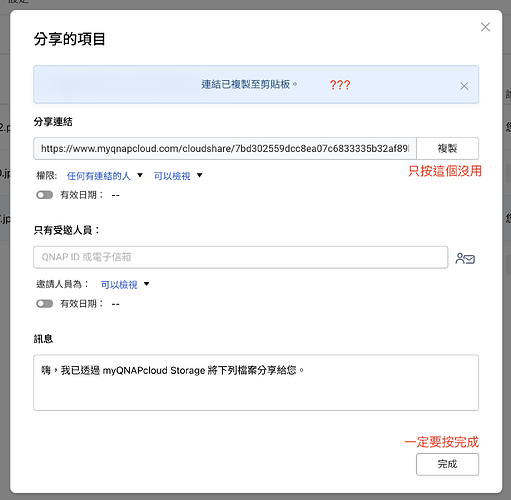Image resolution: width=511 pixels, height=500 pixels.
Task: Click the 只有受邀人員 section label
Action: point(67,230)
